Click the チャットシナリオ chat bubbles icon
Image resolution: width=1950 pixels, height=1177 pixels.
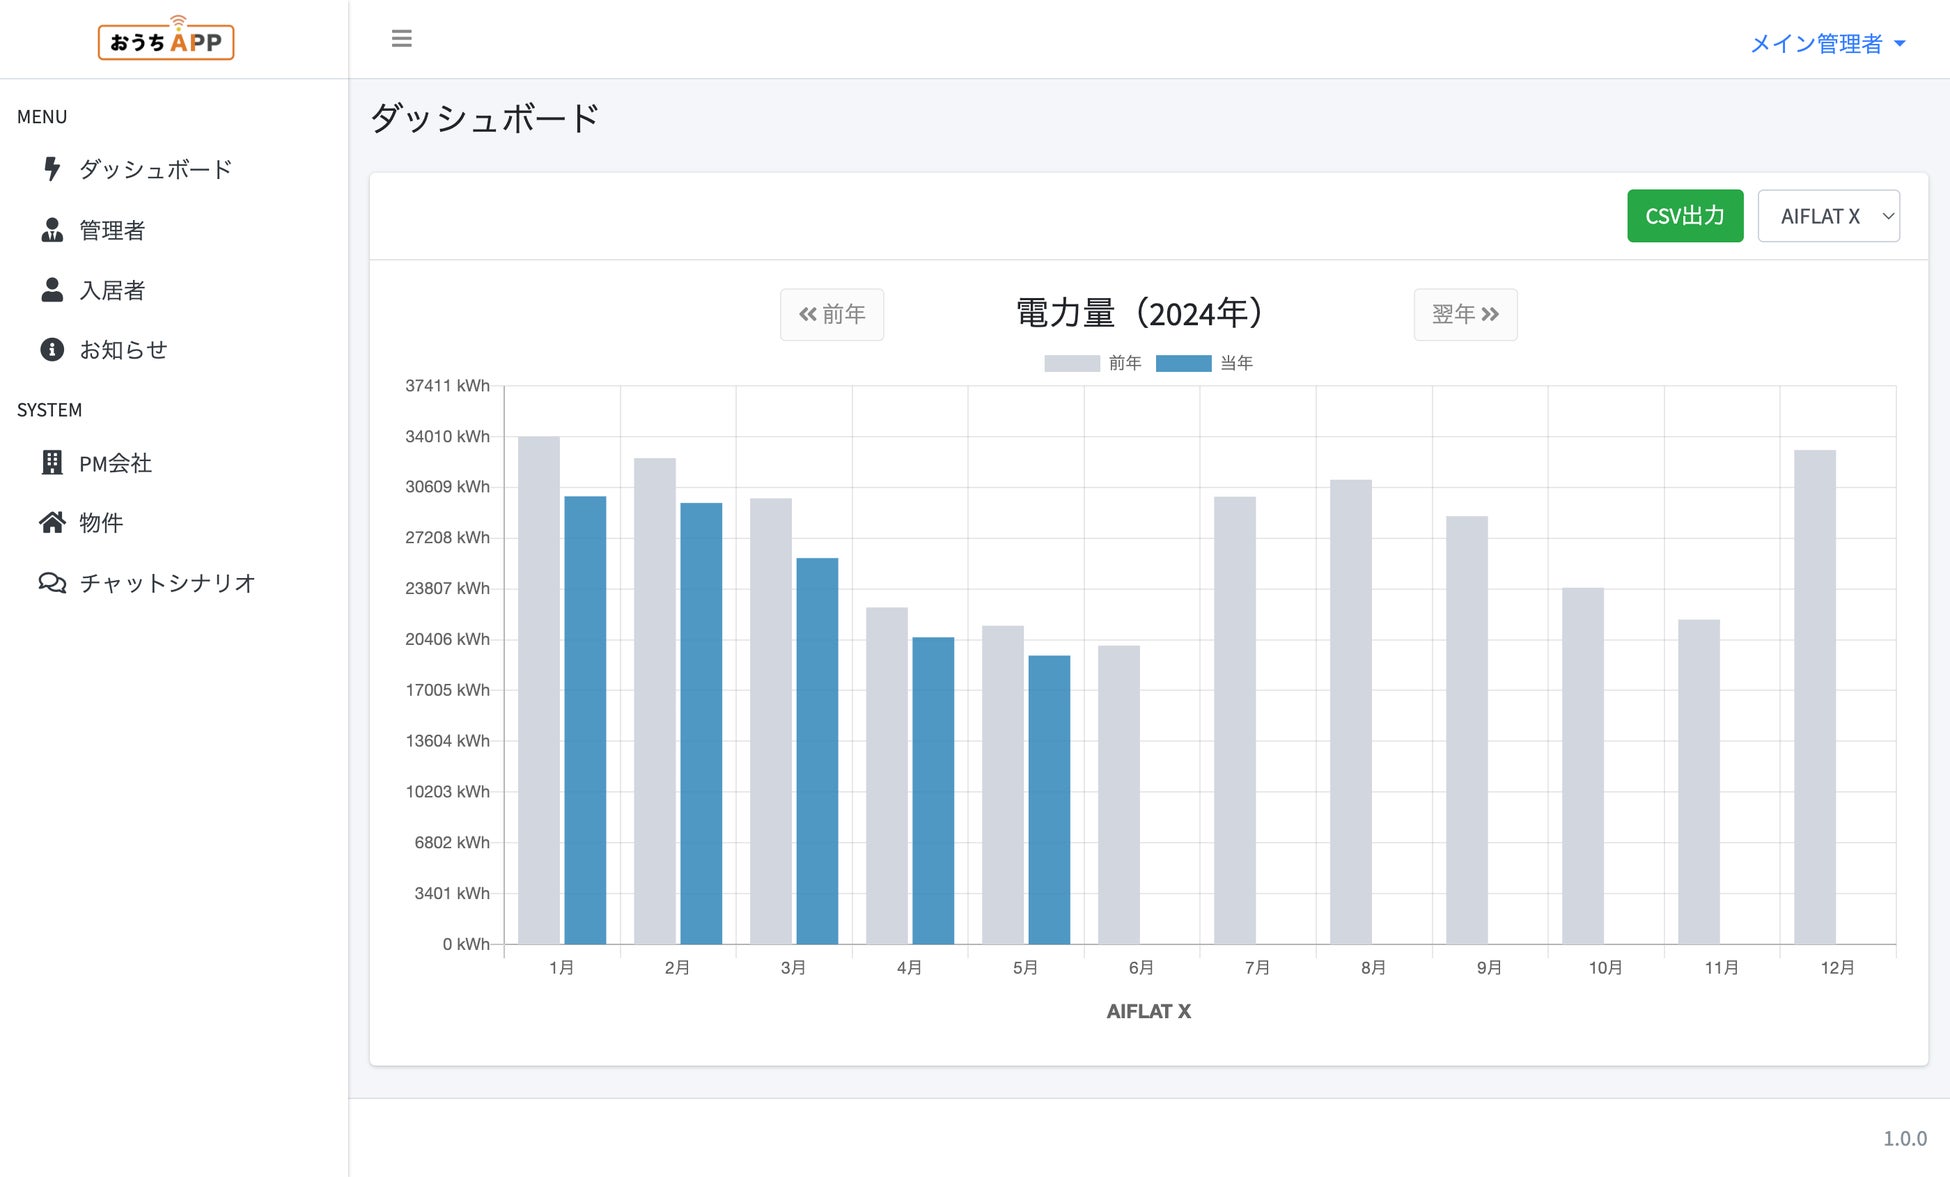[52, 583]
